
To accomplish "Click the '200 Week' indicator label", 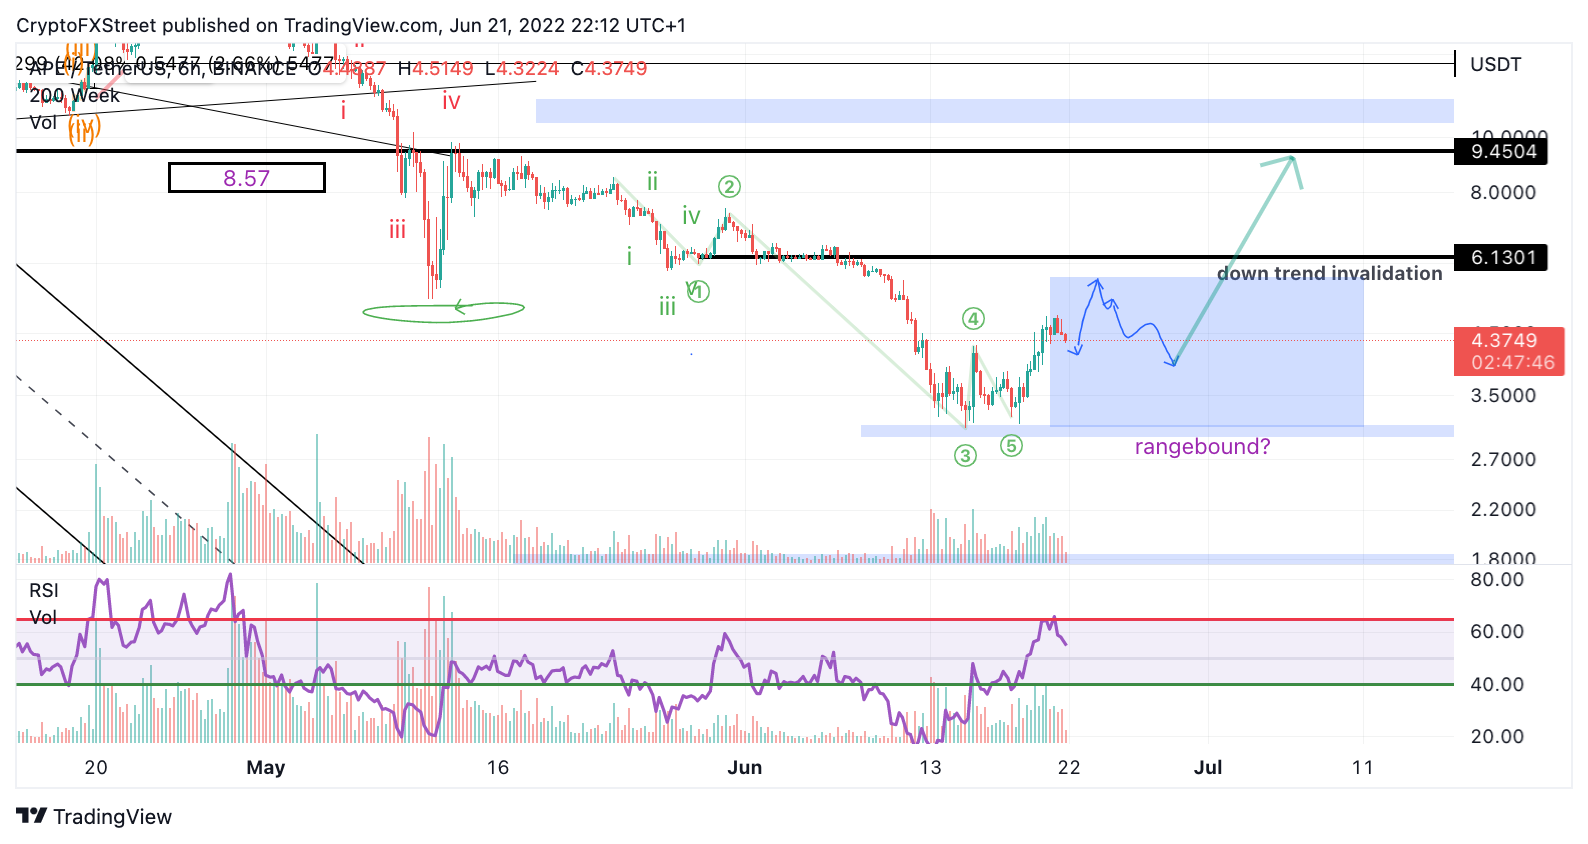I will click(x=75, y=96).
